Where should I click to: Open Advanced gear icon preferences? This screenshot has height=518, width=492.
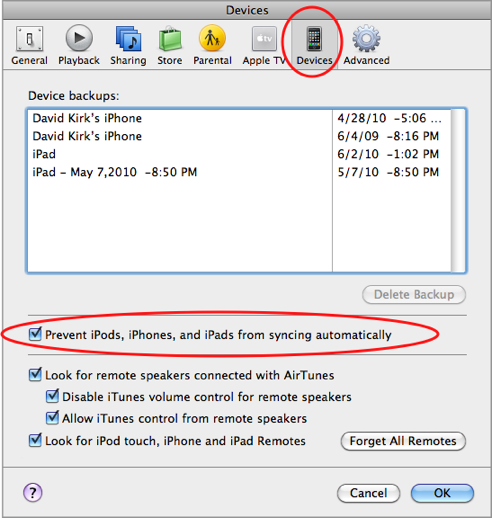(x=366, y=38)
